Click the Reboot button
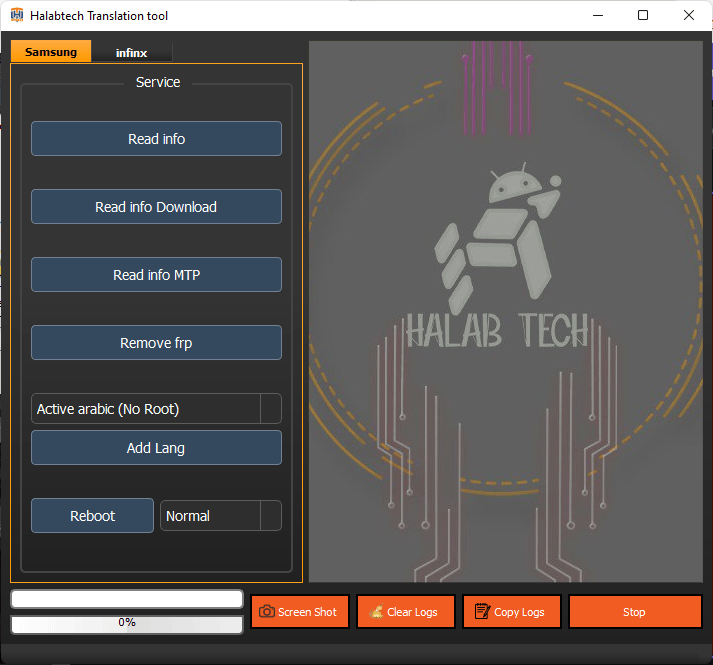This screenshot has width=713, height=665. tap(92, 516)
